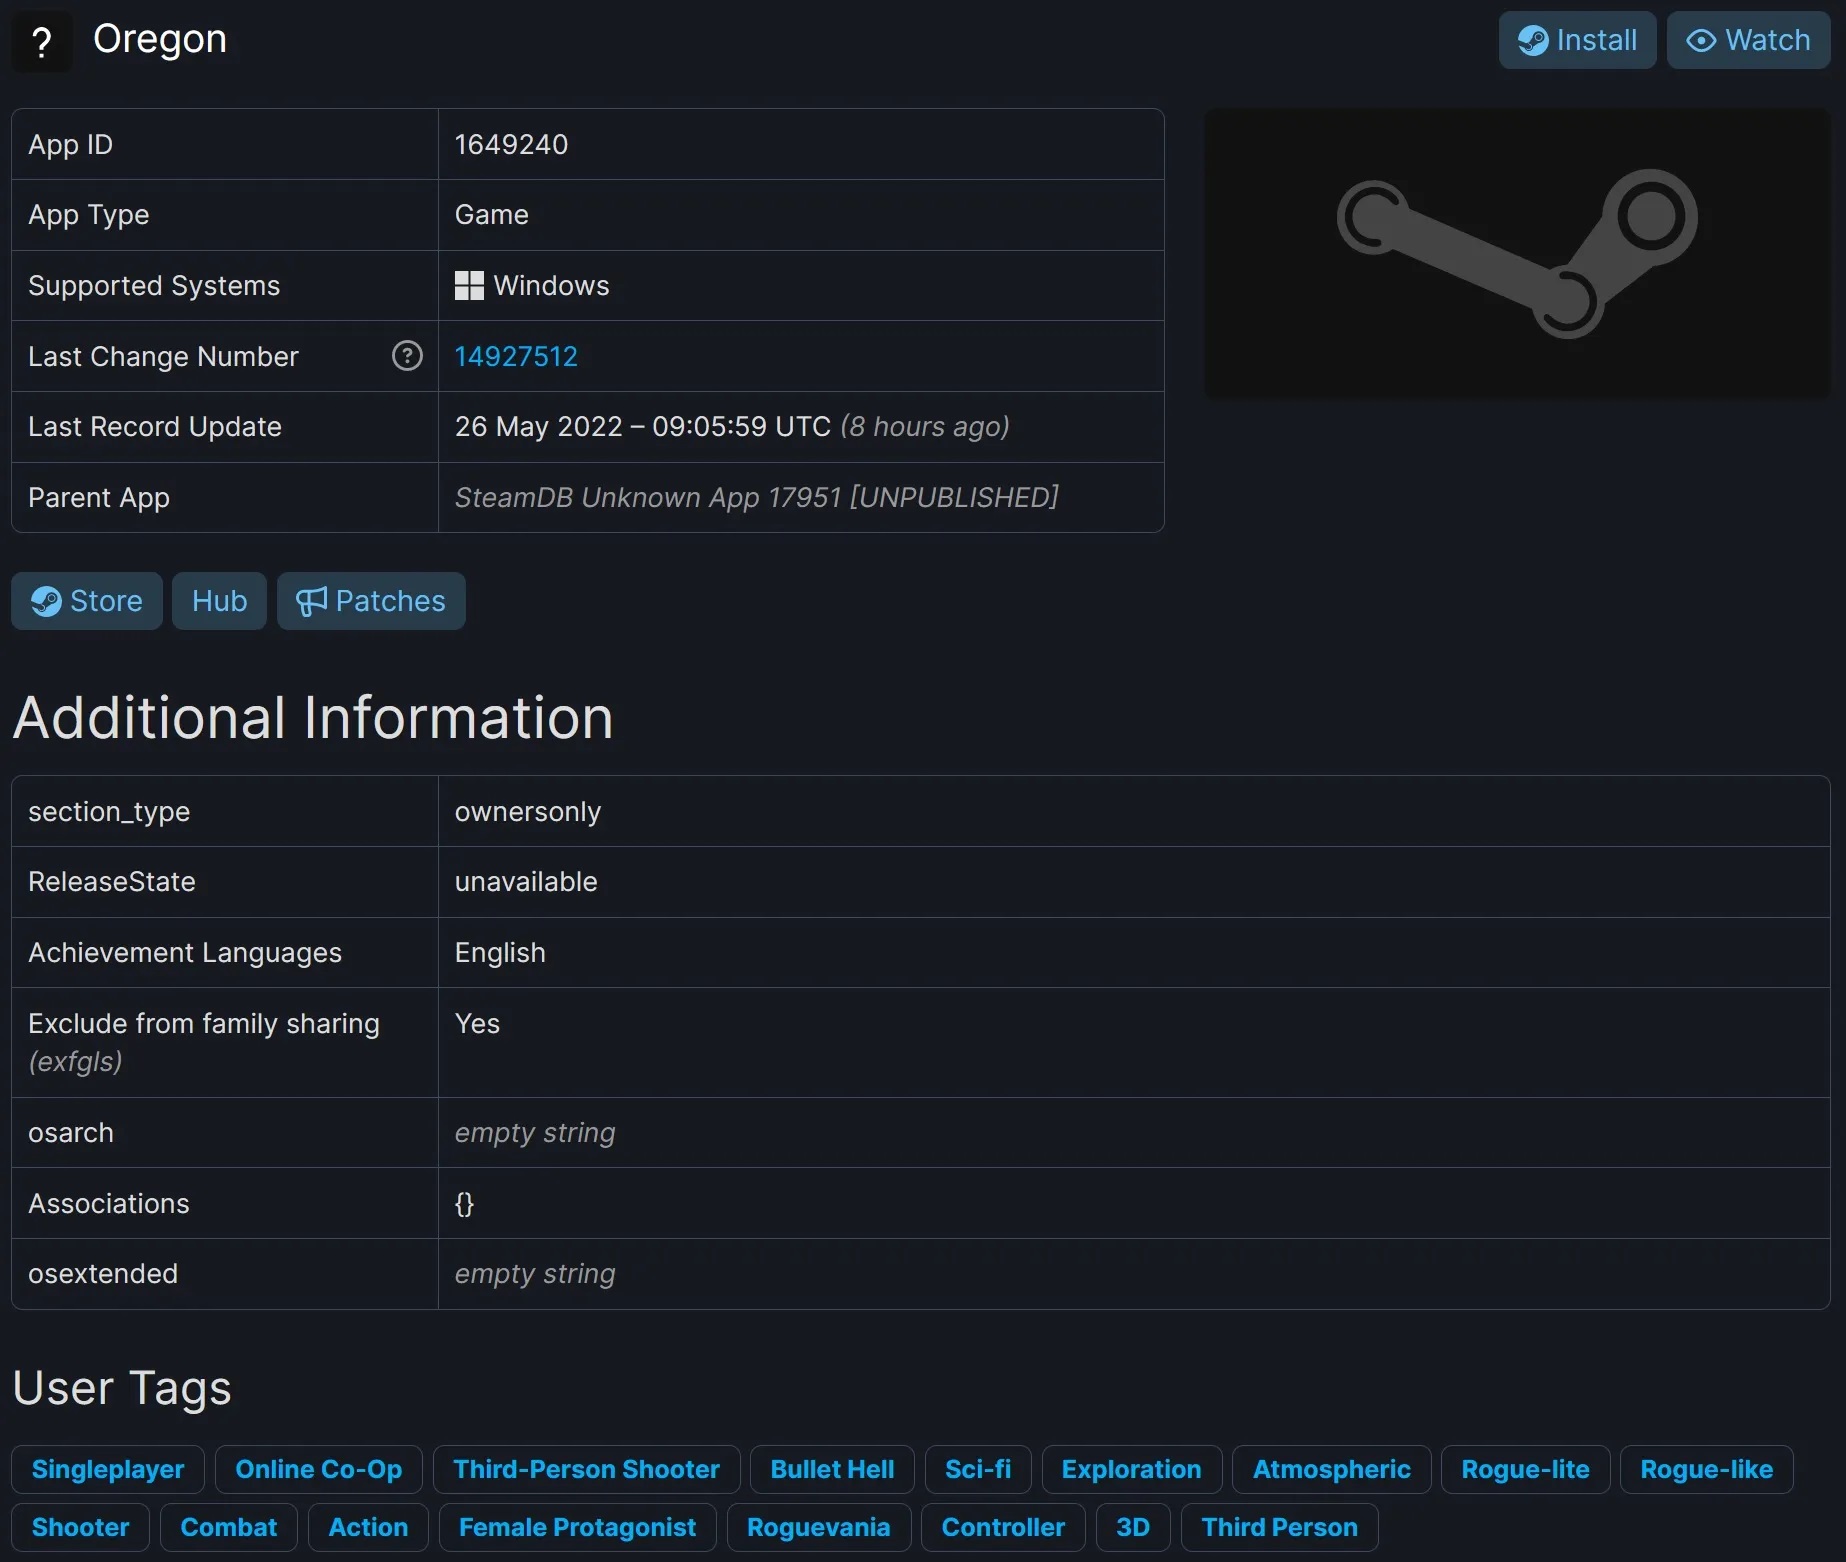1846x1562 pixels.
Task: Click the Parent App row label
Action: [x=99, y=498]
